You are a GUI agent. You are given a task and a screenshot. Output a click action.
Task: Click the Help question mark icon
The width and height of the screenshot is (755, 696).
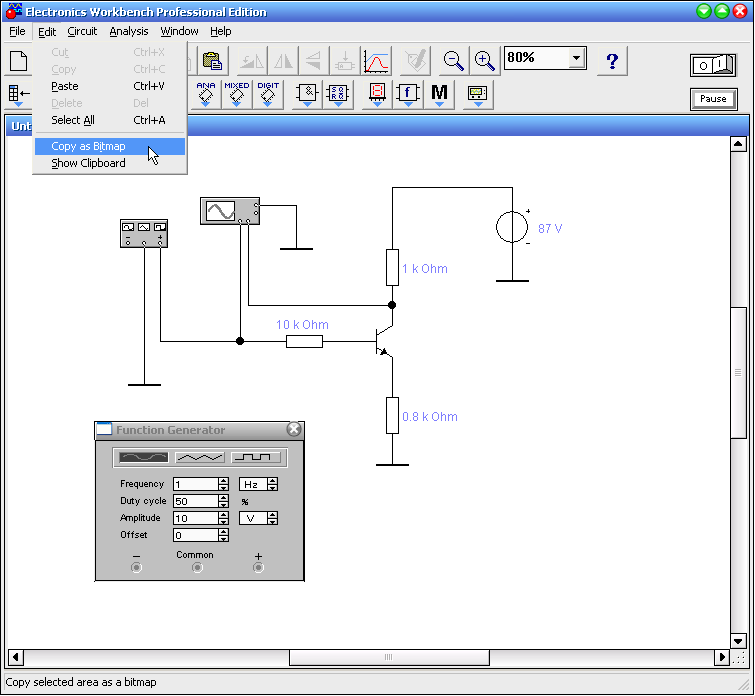[x=612, y=61]
